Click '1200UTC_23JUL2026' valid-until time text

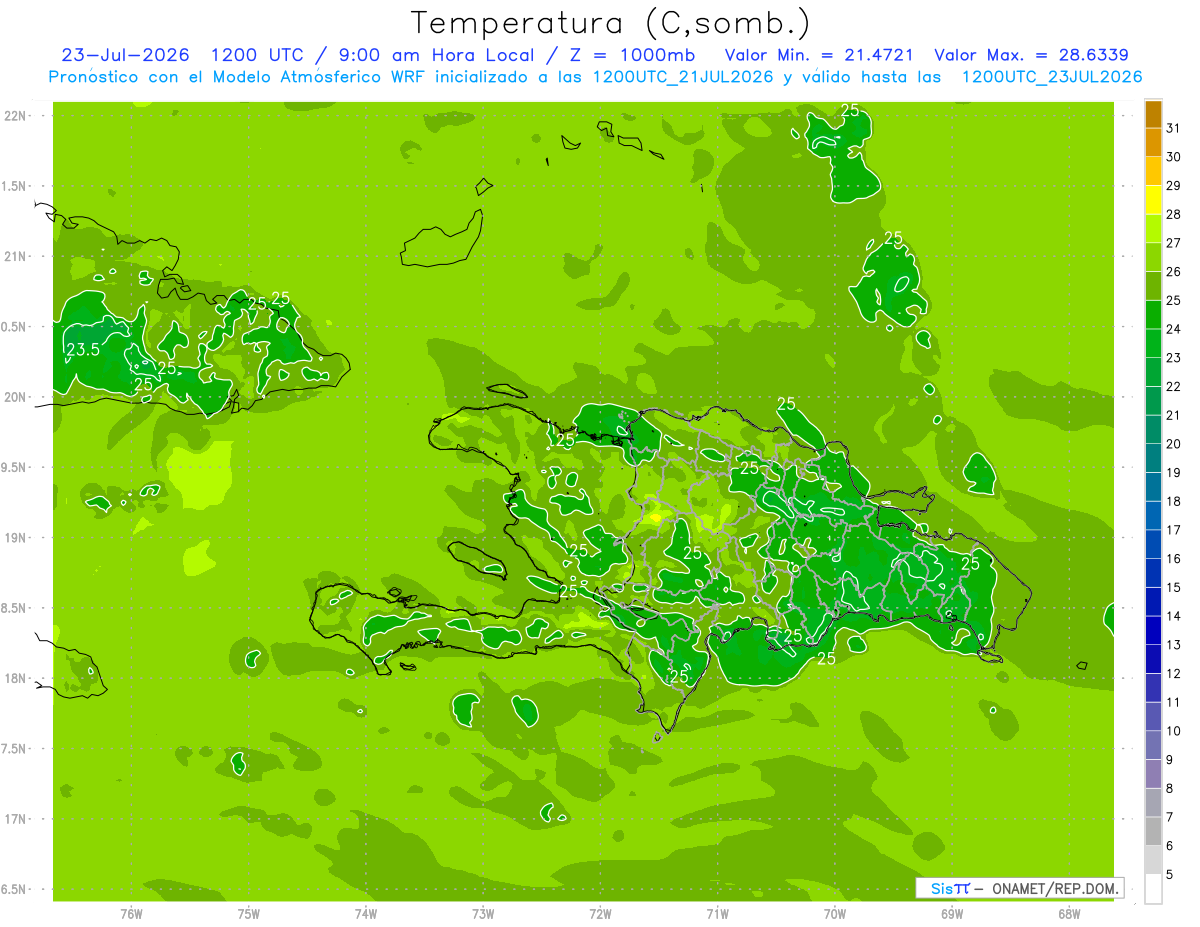[x=1052, y=77]
